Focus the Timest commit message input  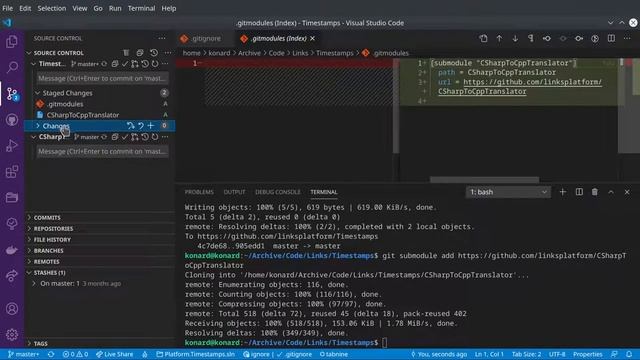click(x=102, y=78)
